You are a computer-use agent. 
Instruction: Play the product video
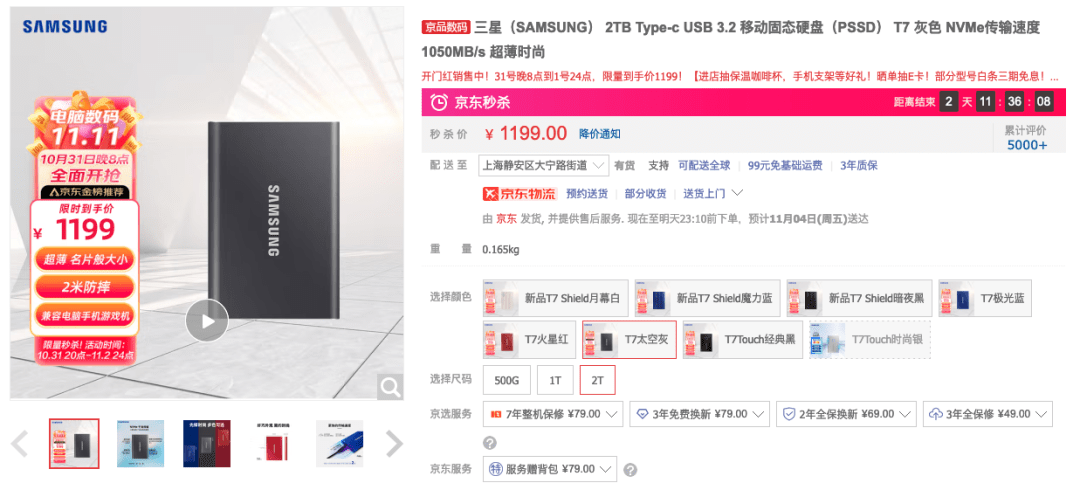(207, 320)
